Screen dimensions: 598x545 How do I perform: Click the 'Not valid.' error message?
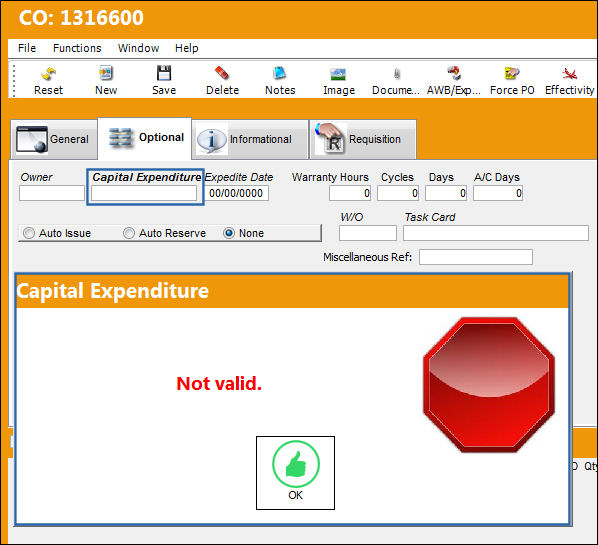point(219,384)
